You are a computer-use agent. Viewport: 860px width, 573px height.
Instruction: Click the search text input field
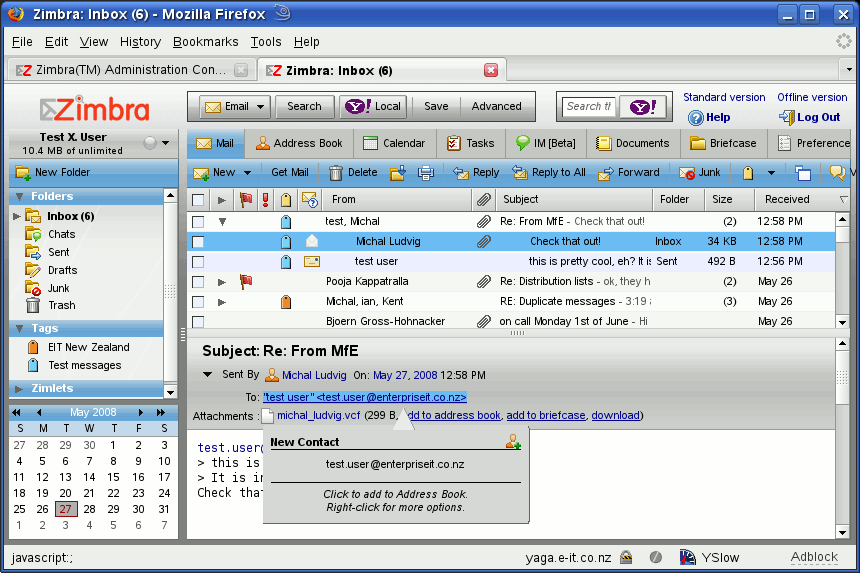tap(589, 106)
